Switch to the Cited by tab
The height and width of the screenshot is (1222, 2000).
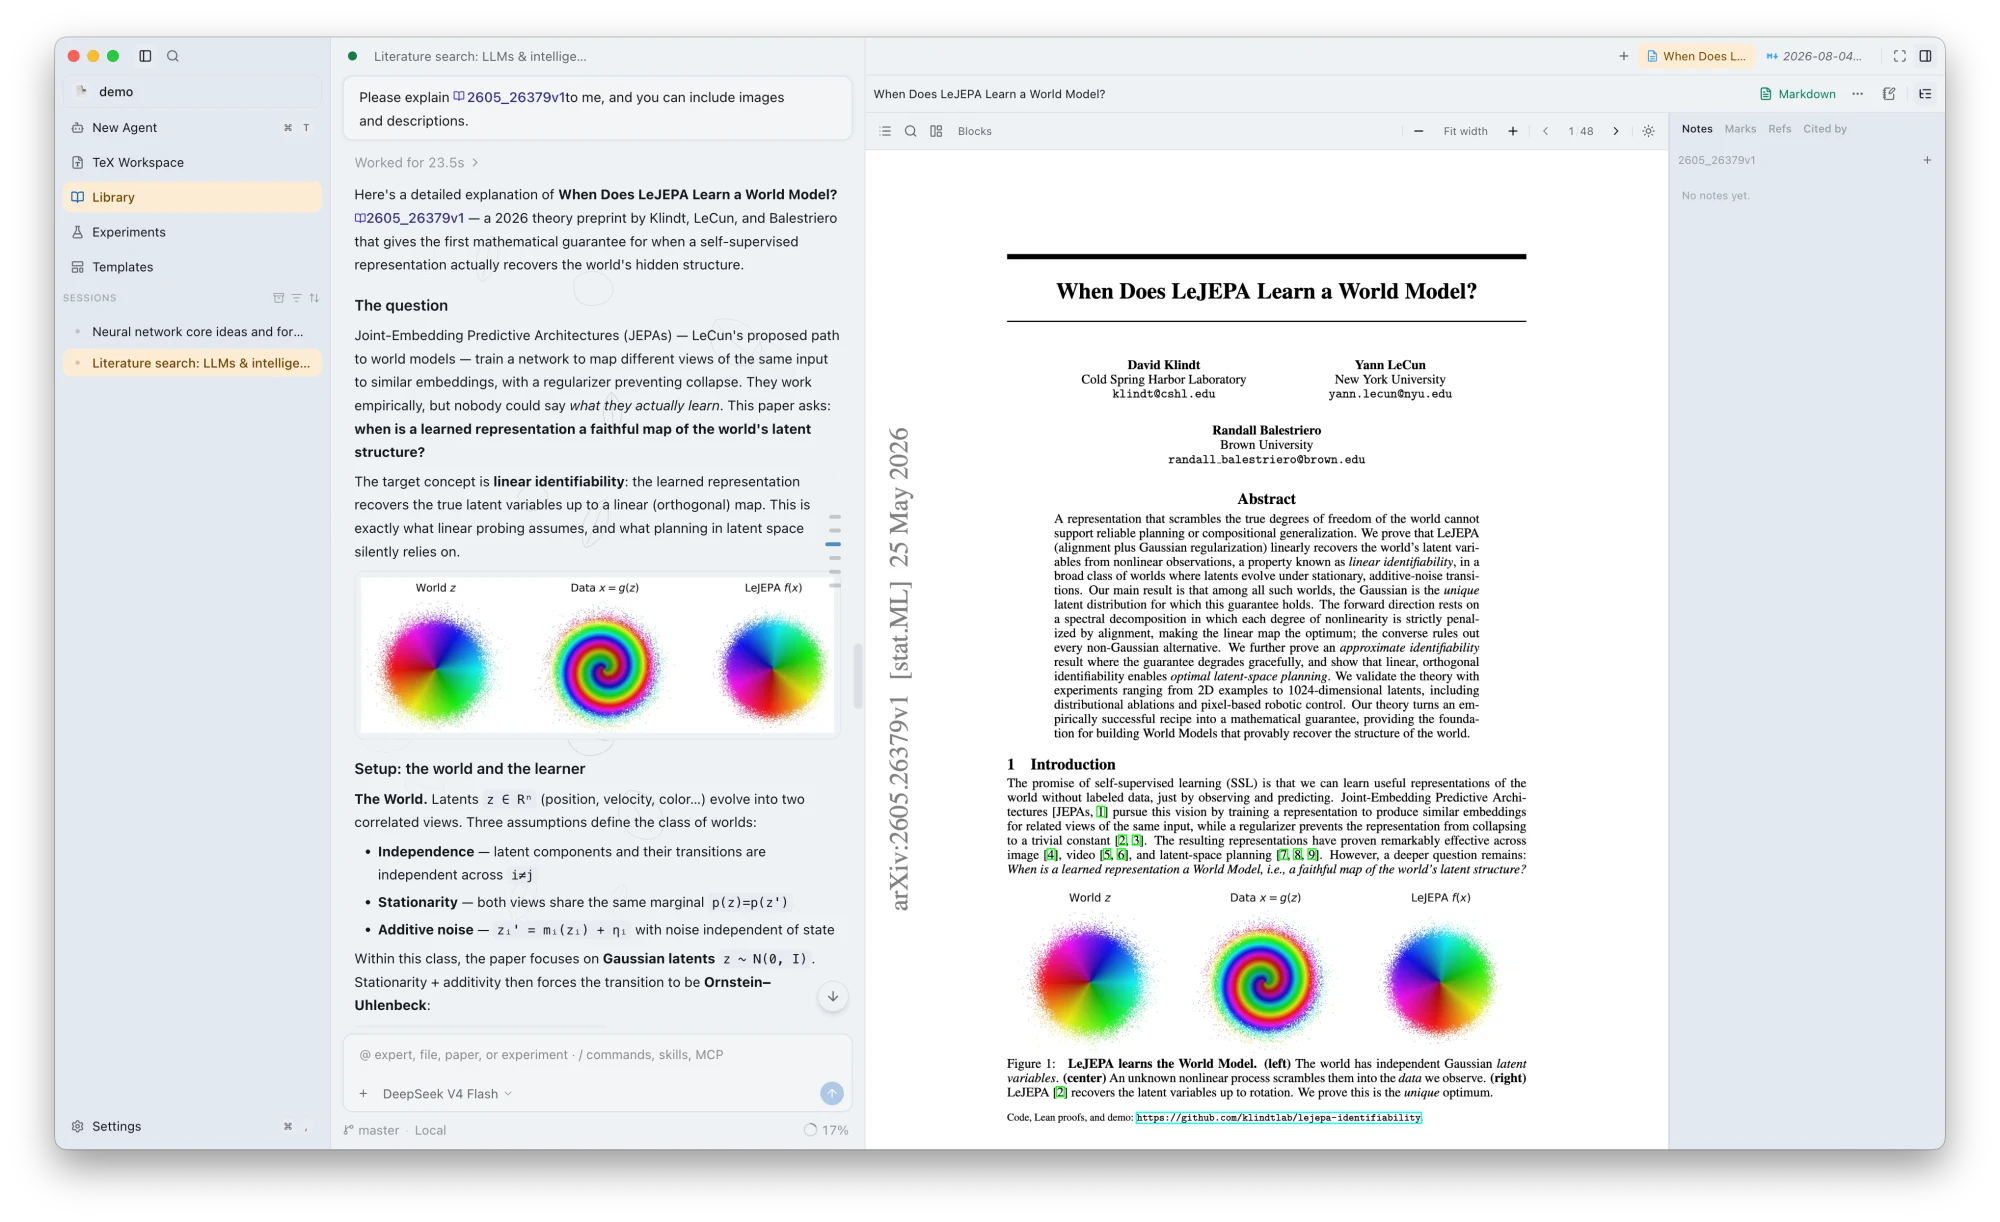point(1825,129)
